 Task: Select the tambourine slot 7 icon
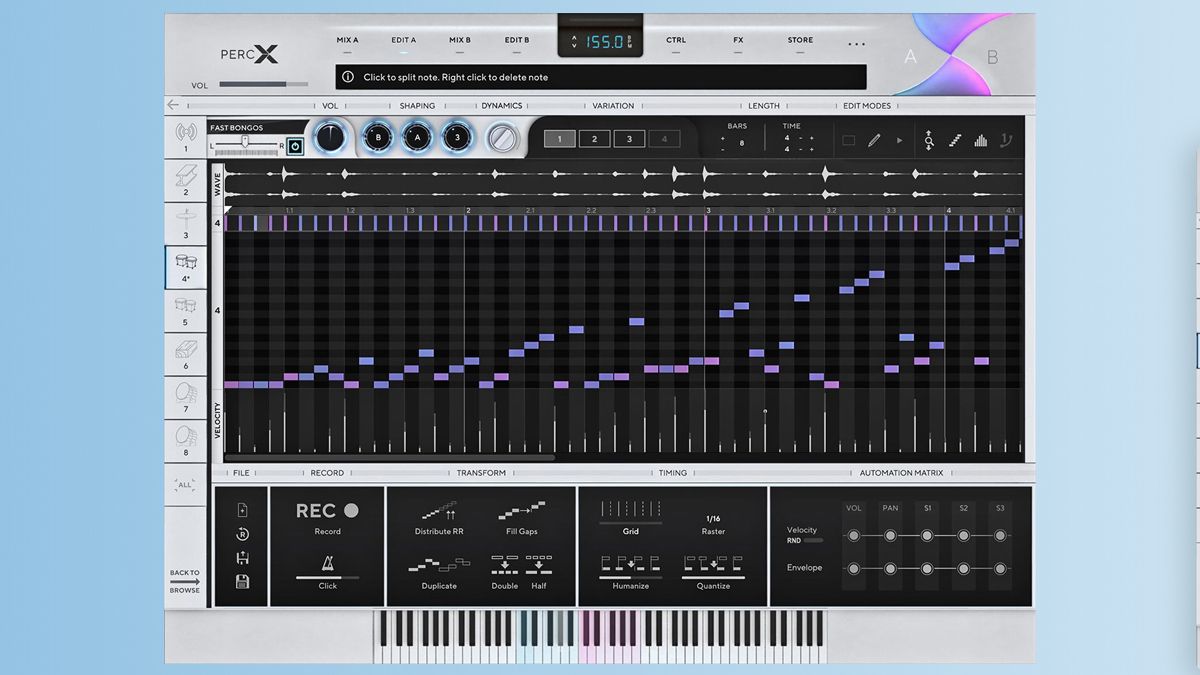[x=185, y=392]
